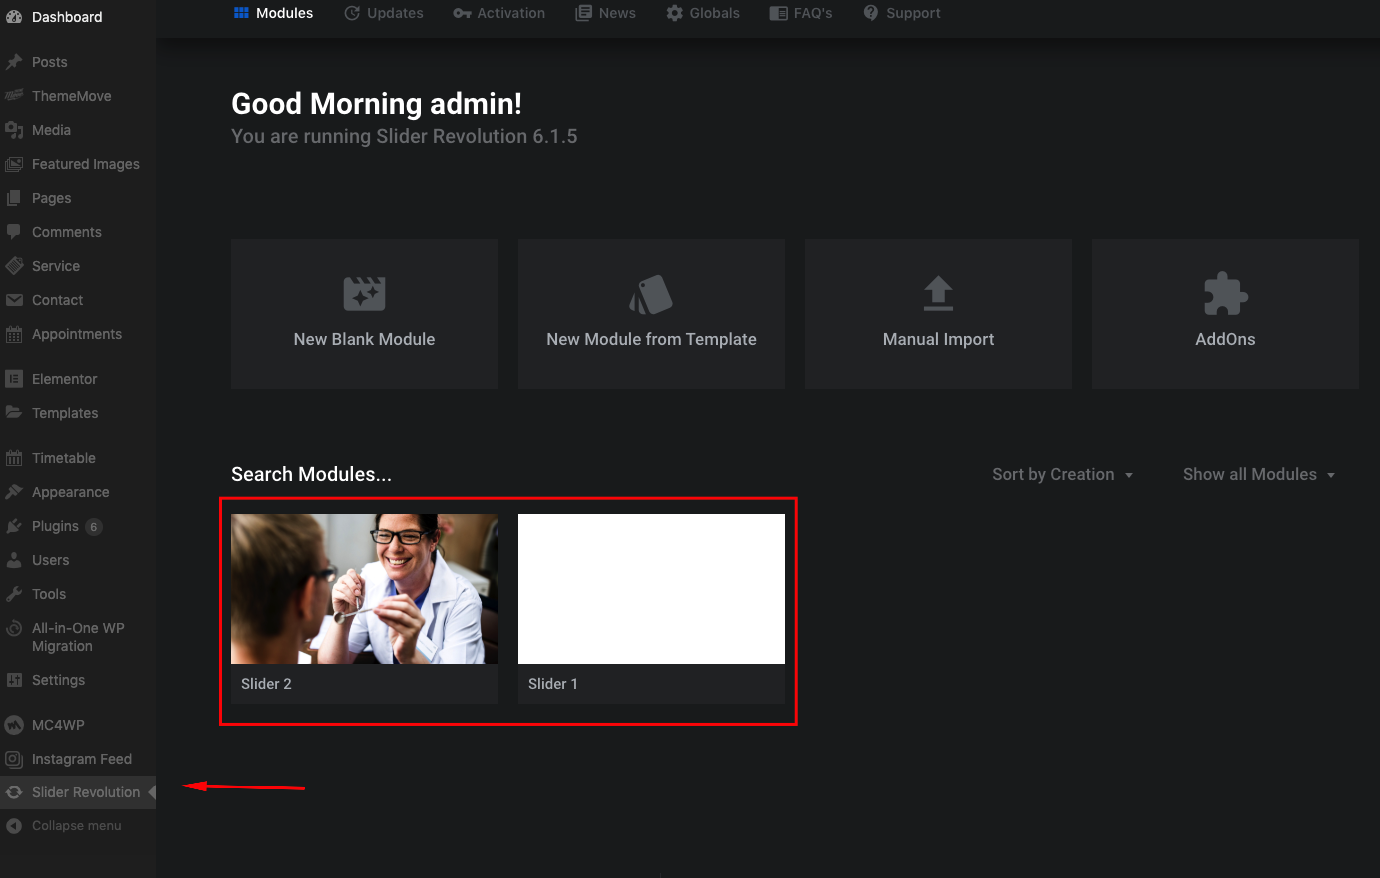This screenshot has height=878, width=1380.
Task: Click the AddOns puzzle piece icon
Action: point(1225,294)
